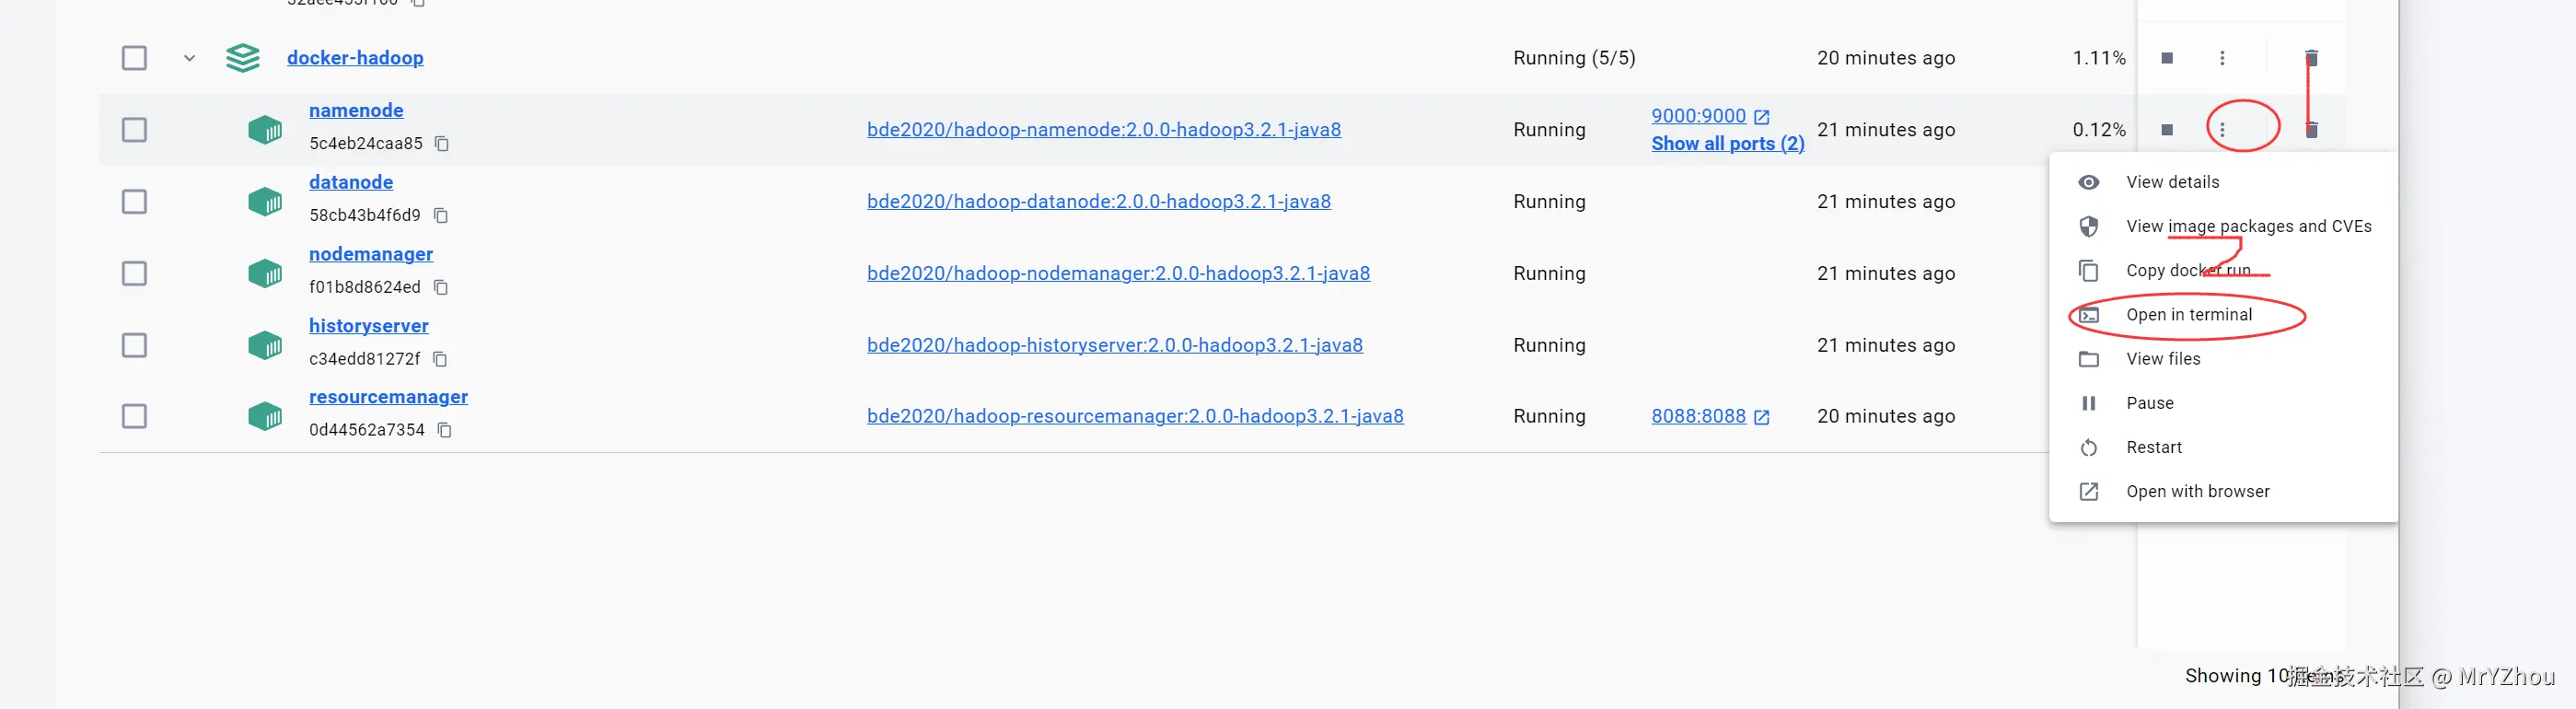Delete the docker-hadoop stack
The image size is (2576, 709).
coord(2311,58)
